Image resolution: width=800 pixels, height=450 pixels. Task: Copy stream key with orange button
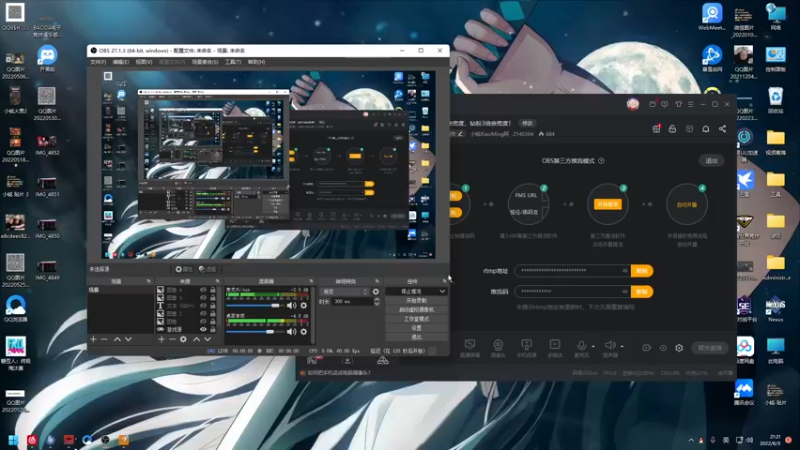pyautogui.click(x=642, y=291)
